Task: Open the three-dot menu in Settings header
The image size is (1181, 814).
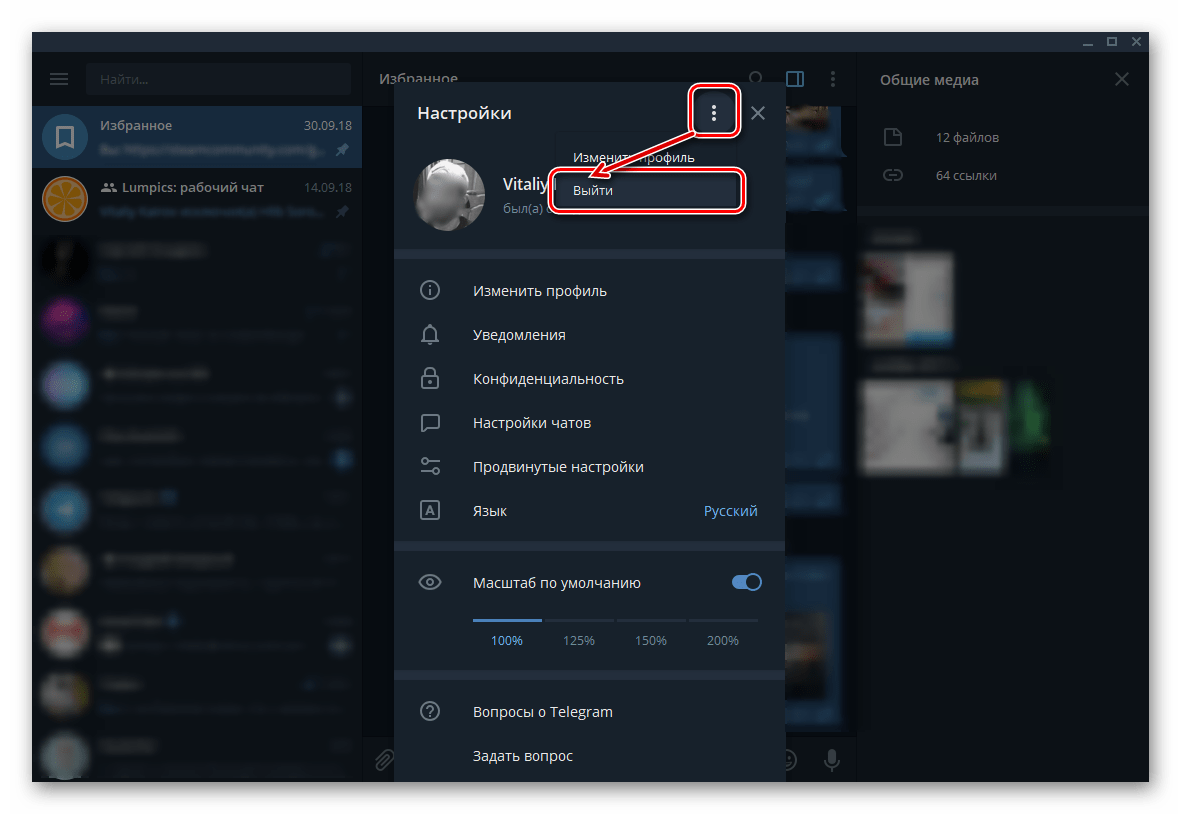Action: click(713, 113)
